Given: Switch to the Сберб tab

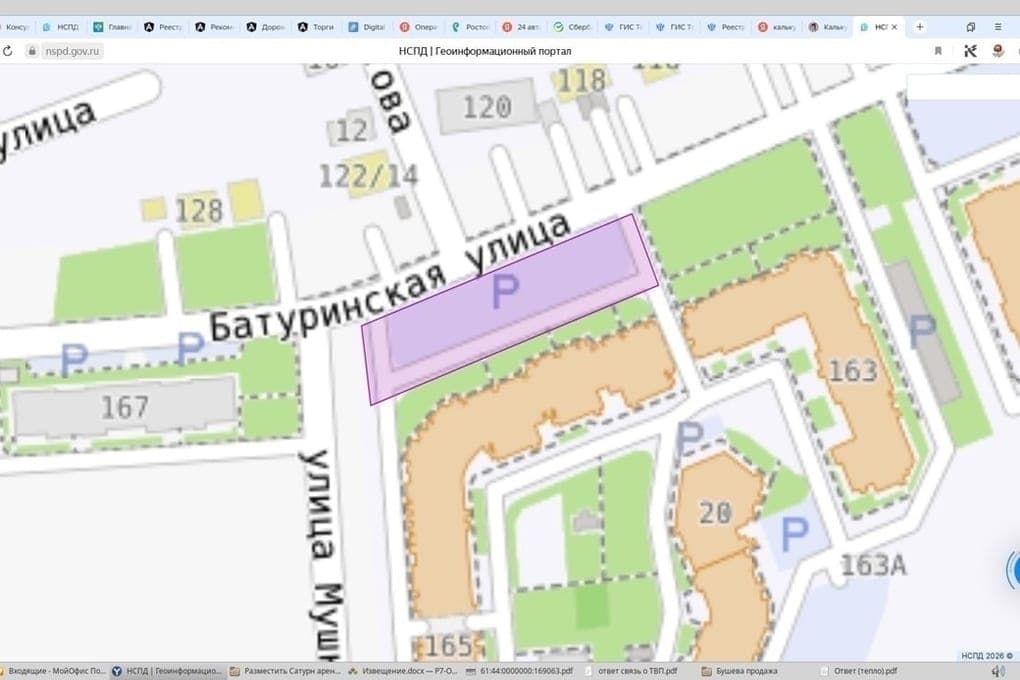Looking at the screenshot, I should 572,27.
